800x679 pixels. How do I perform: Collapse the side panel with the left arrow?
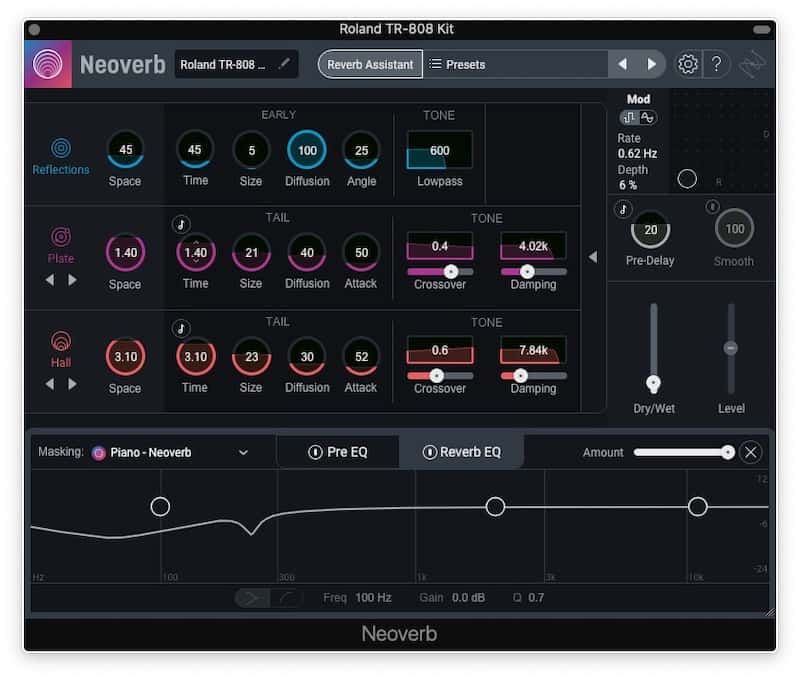tap(593, 257)
